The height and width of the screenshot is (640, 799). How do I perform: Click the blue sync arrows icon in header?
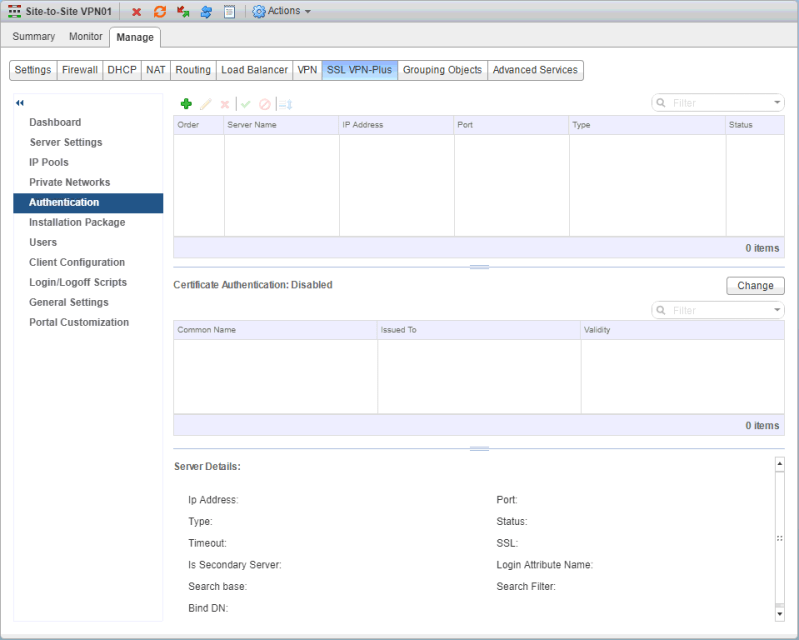206,12
